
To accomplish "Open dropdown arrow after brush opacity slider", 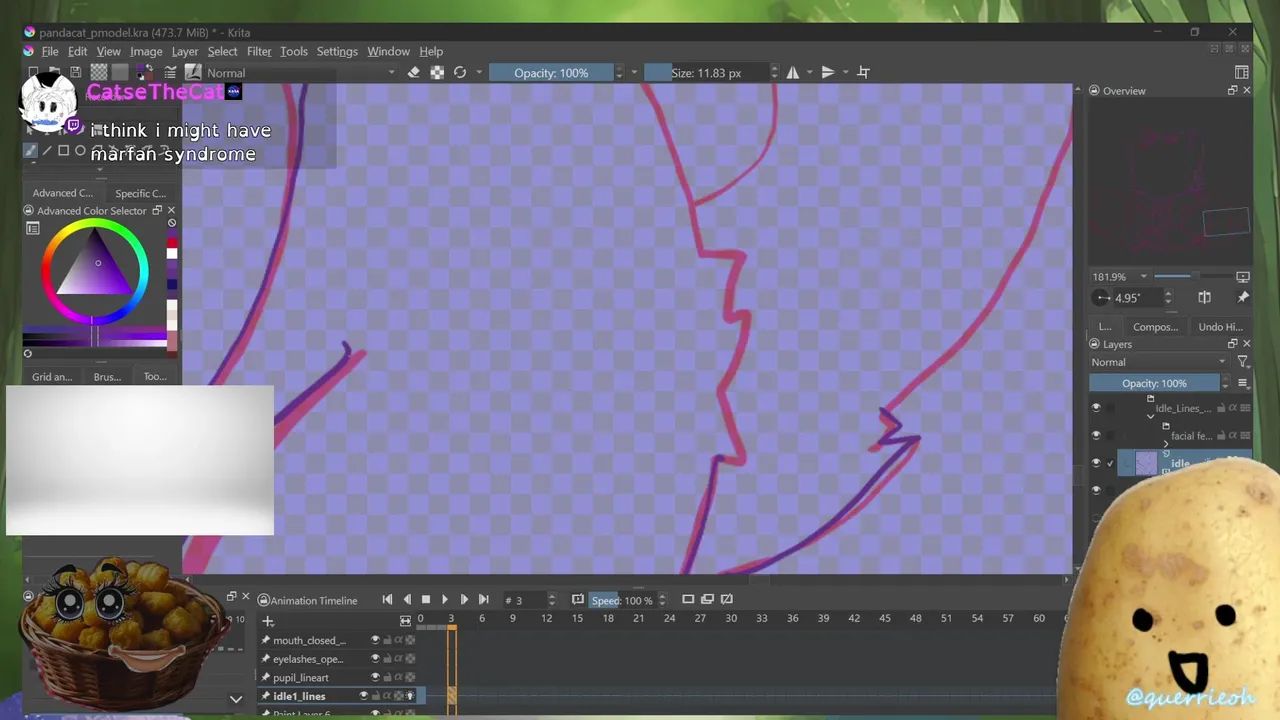I will pos(633,72).
